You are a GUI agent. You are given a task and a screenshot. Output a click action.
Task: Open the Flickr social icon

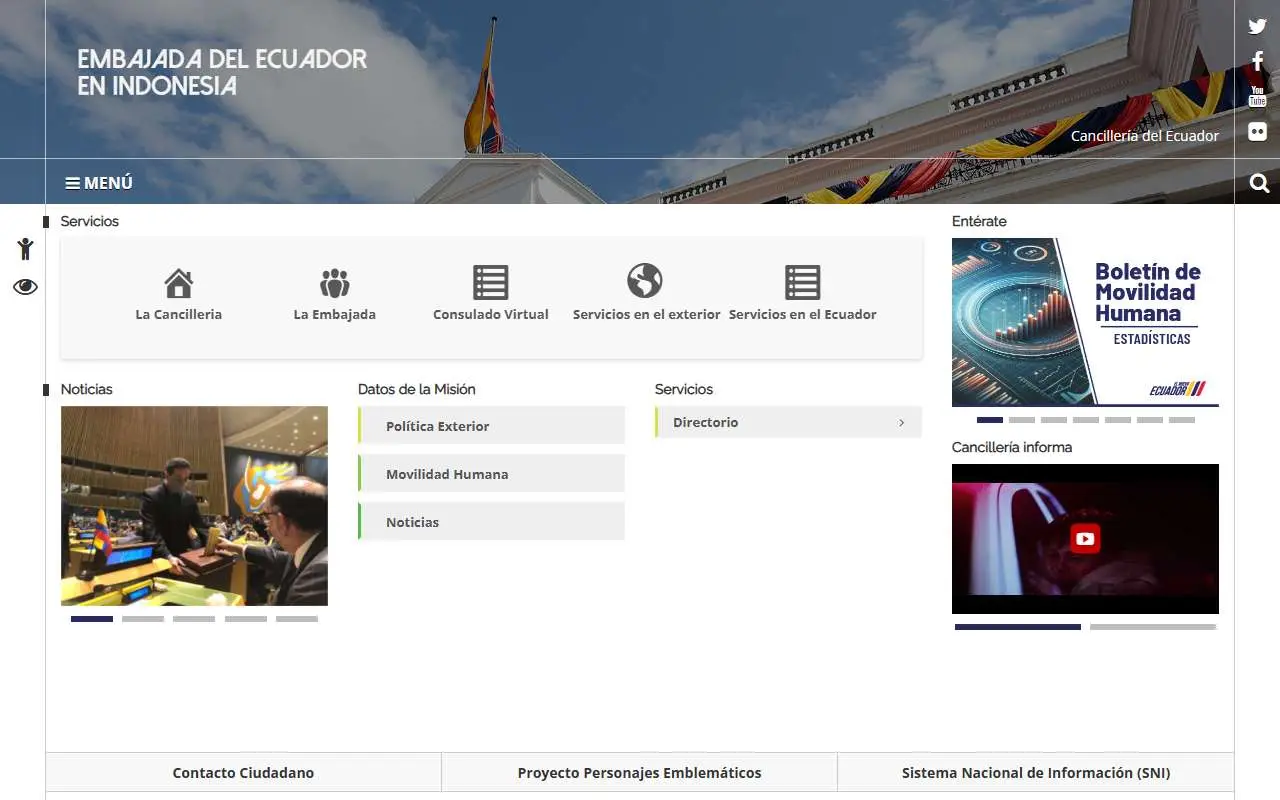(1257, 131)
